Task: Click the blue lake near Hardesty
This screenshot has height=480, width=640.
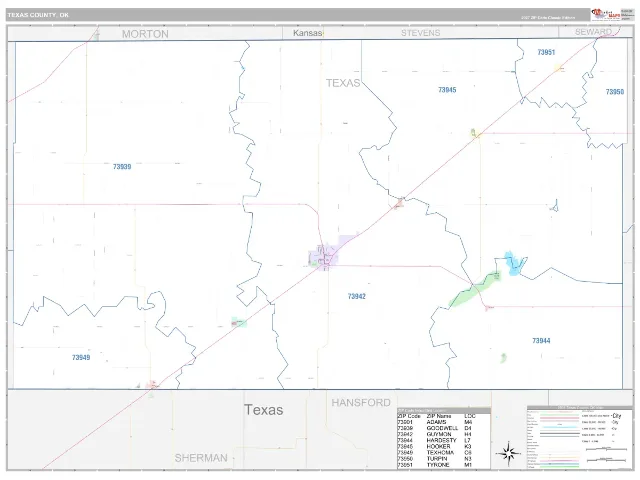Action: click(x=513, y=263)
